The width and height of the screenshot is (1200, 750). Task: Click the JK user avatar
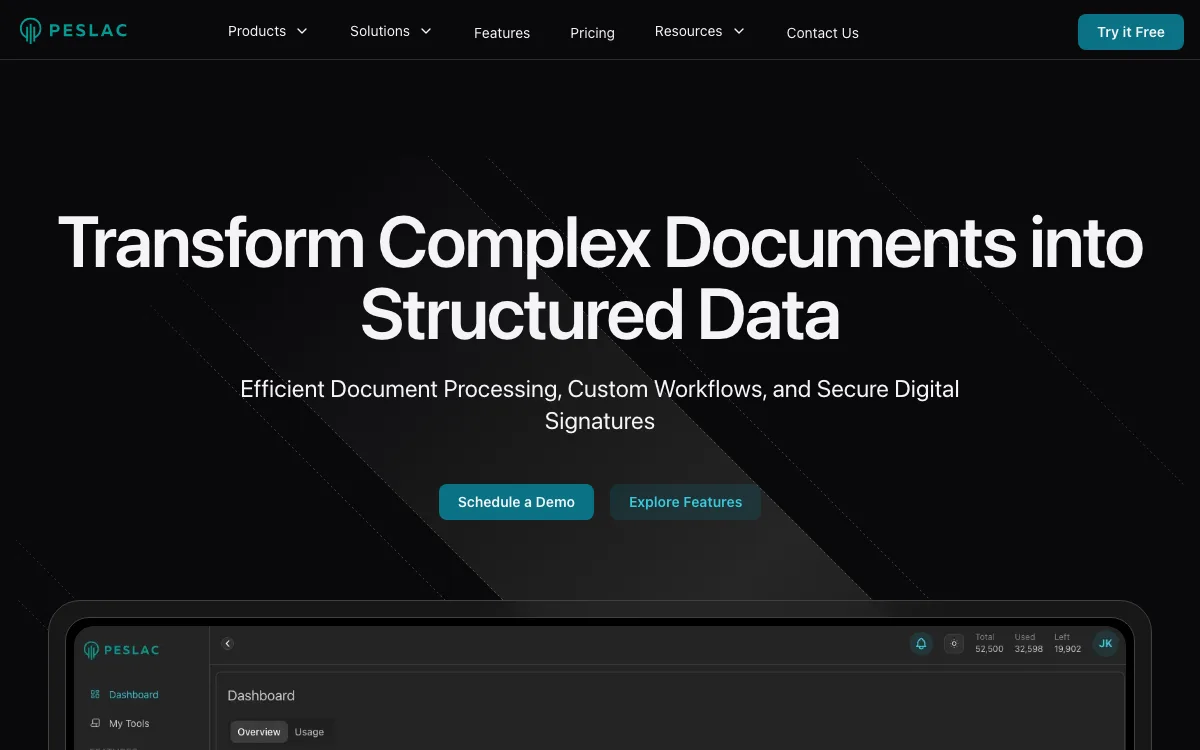(x=1105, y=643)
